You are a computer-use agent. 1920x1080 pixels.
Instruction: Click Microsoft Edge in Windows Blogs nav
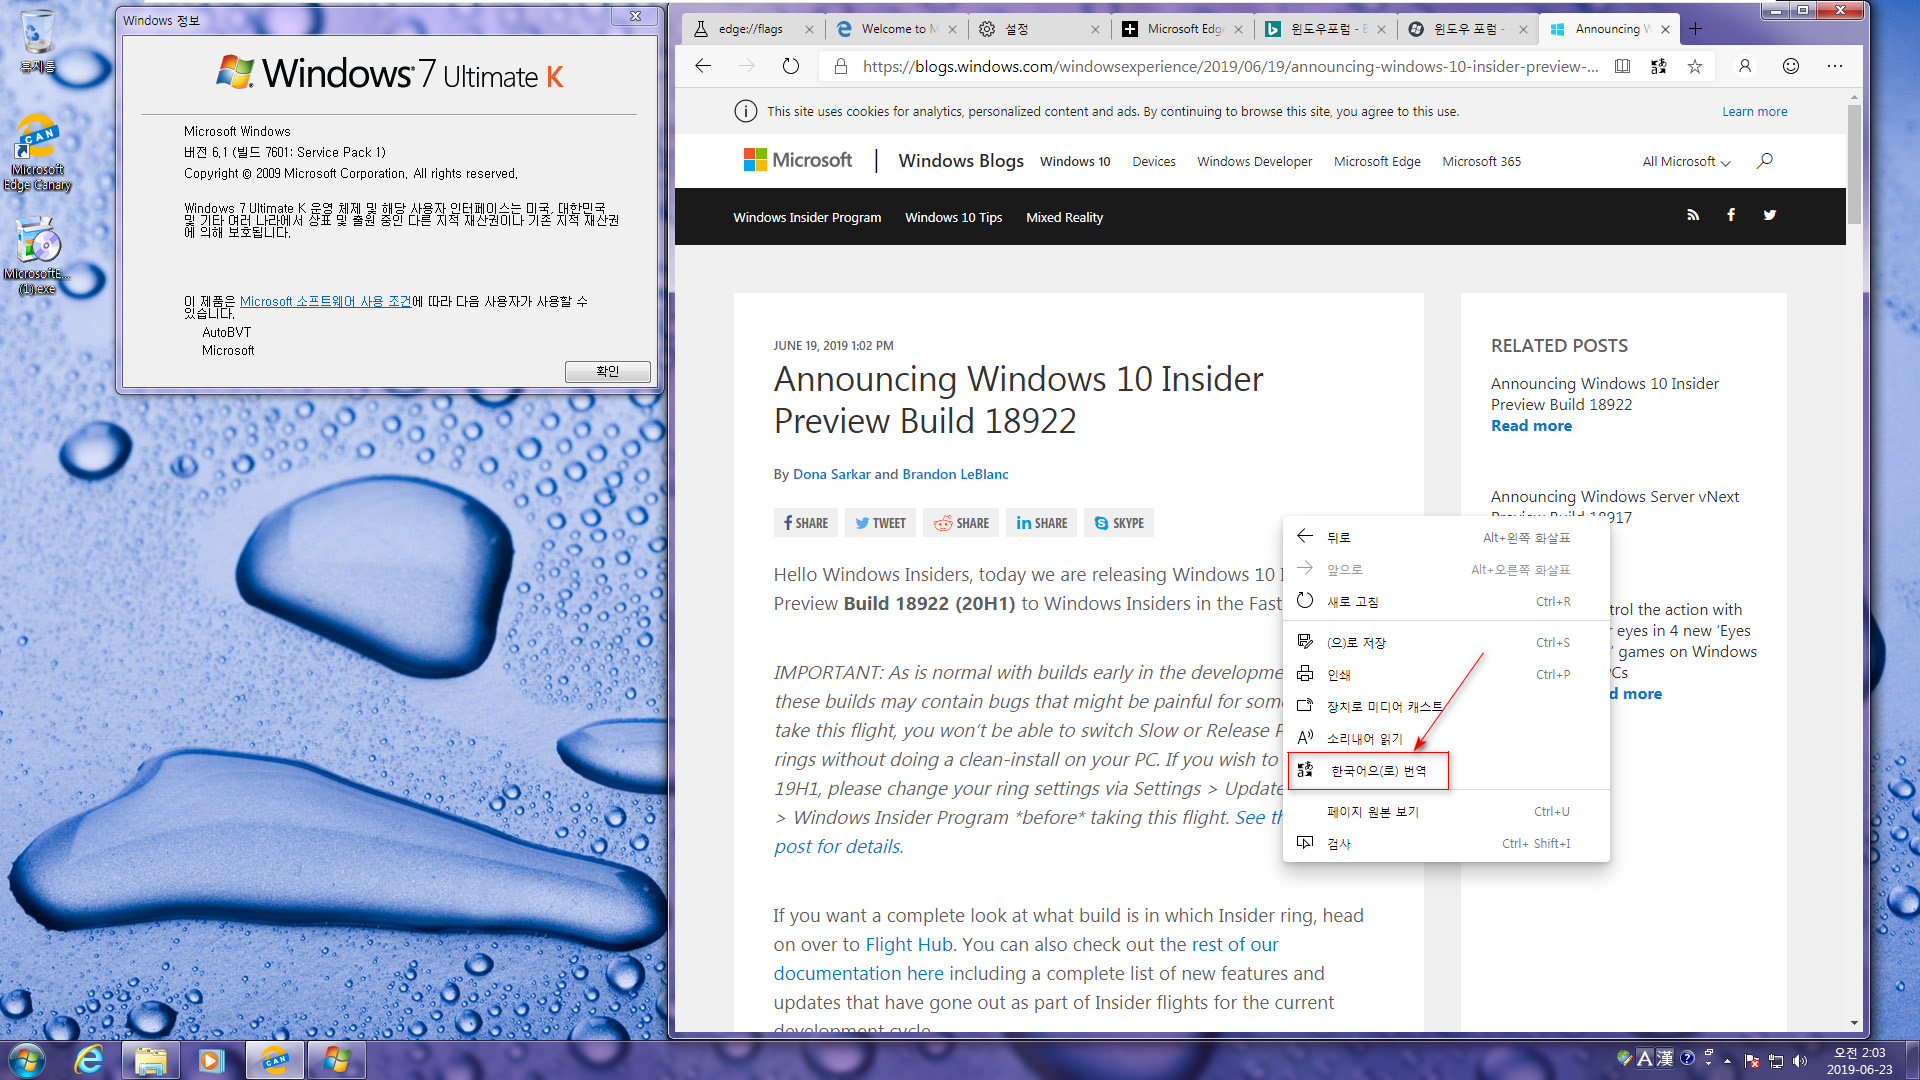(1377, 161)
